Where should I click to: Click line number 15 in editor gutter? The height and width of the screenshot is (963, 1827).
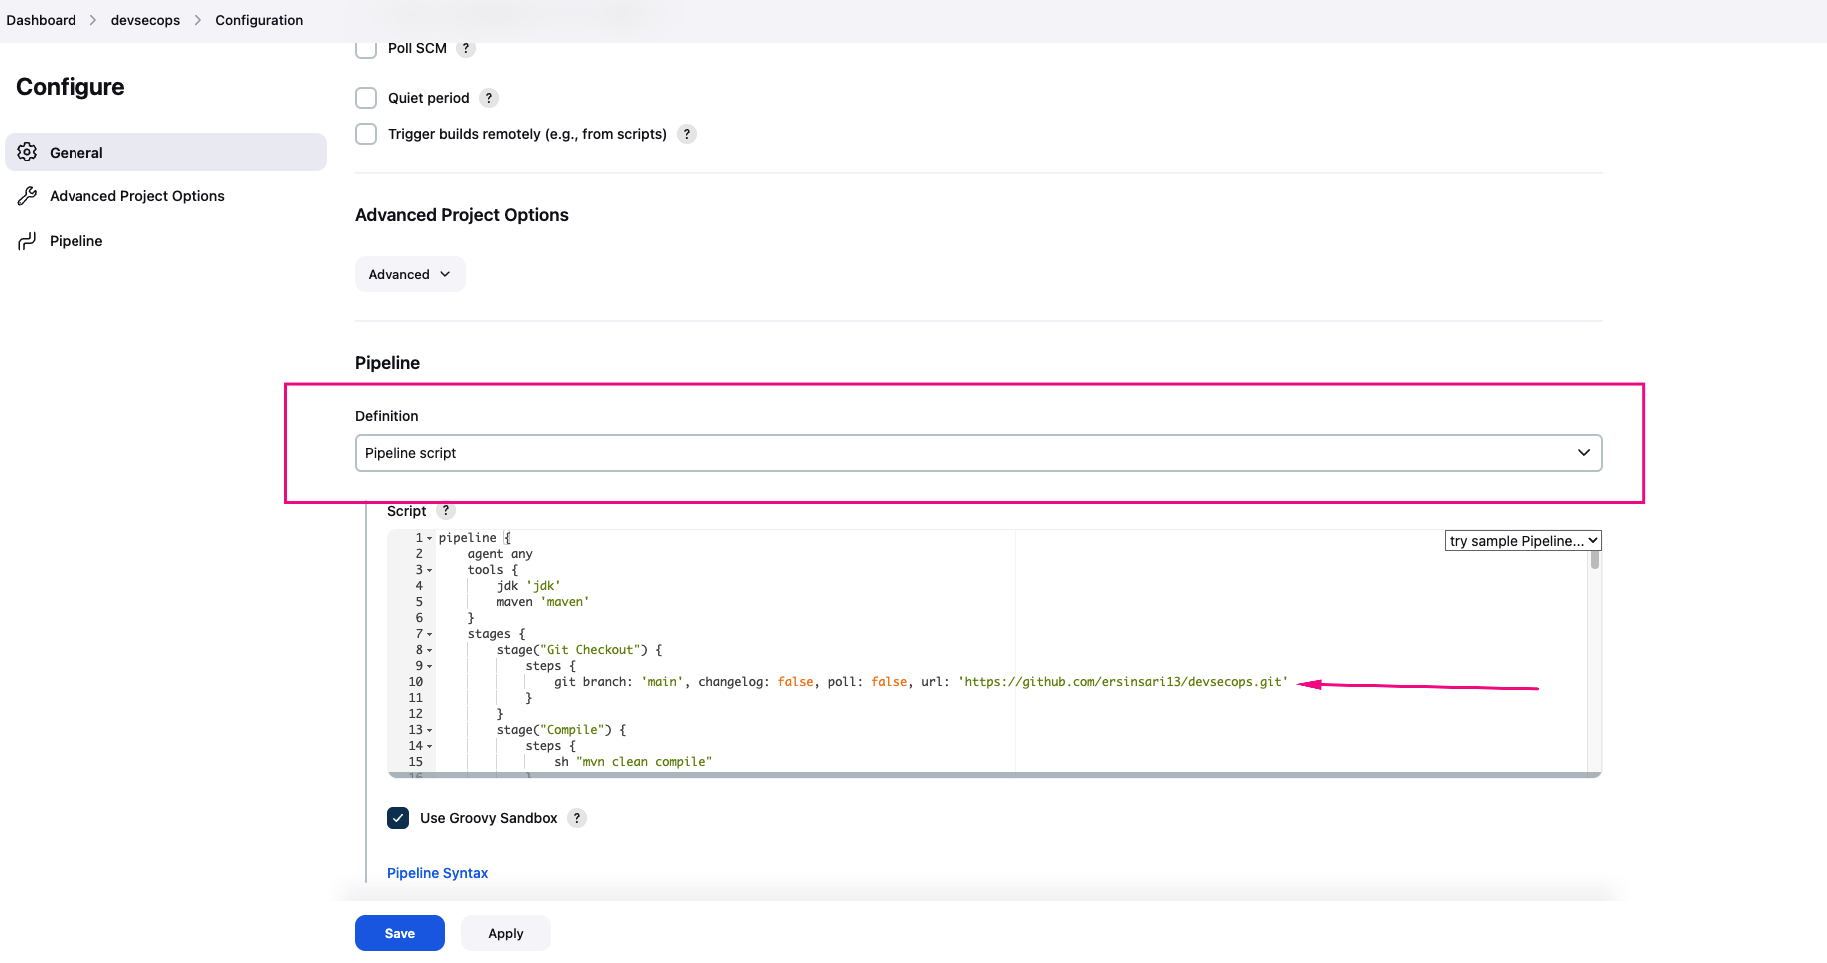pos(415,762)
